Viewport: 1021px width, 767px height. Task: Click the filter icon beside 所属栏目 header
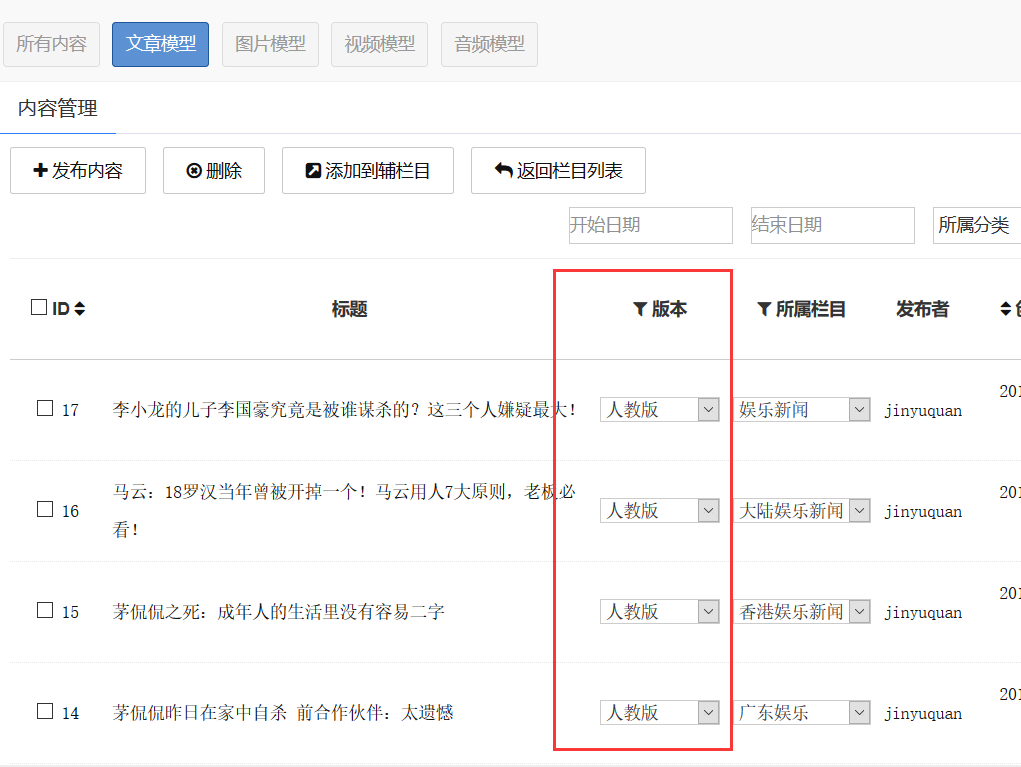pyautogui.click(x=764, y=310)
